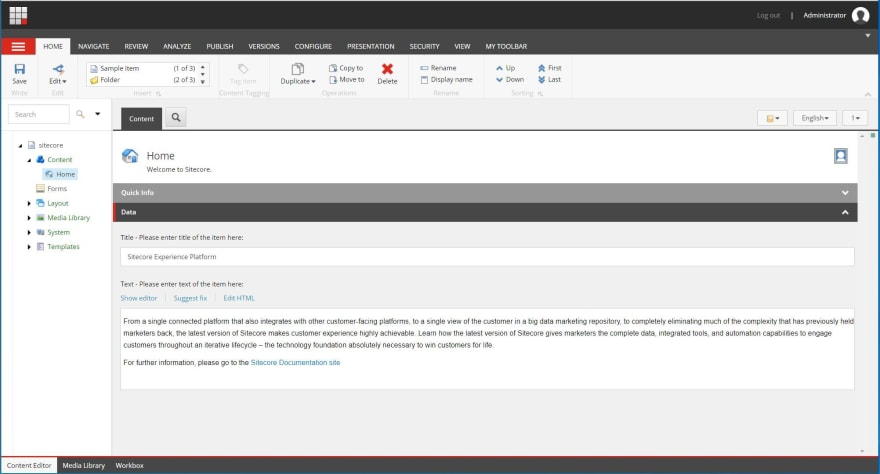Collapse the Content tree node
This screenshot has width=880, height=474.
[29, 160]
